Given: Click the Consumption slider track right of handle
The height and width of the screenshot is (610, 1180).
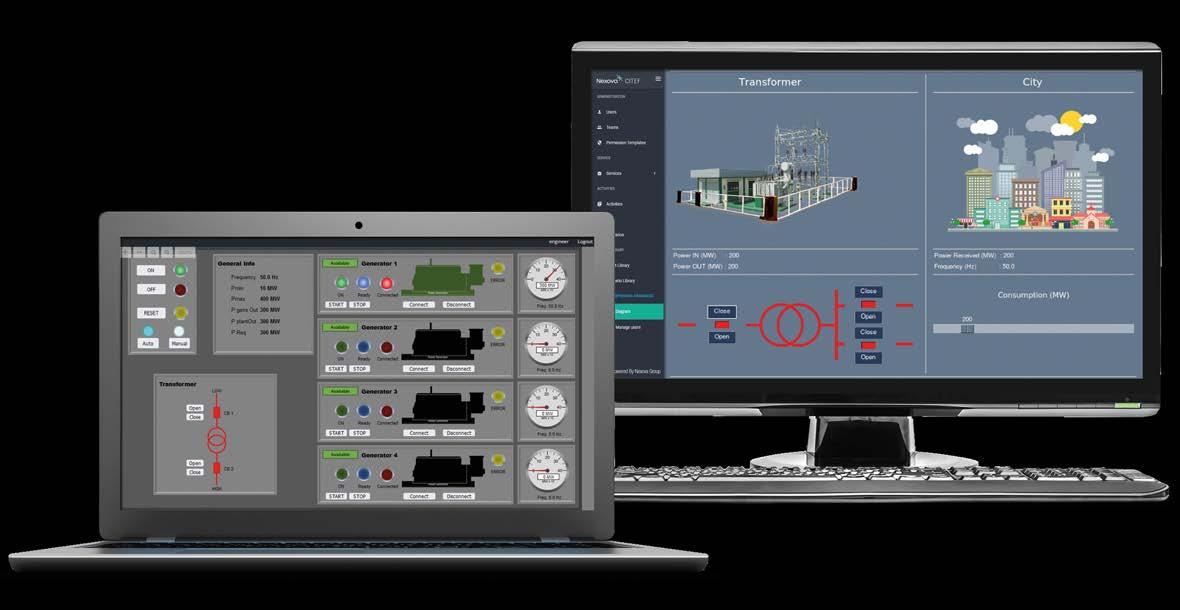Looking at the screenshot, I should 1054,329.
